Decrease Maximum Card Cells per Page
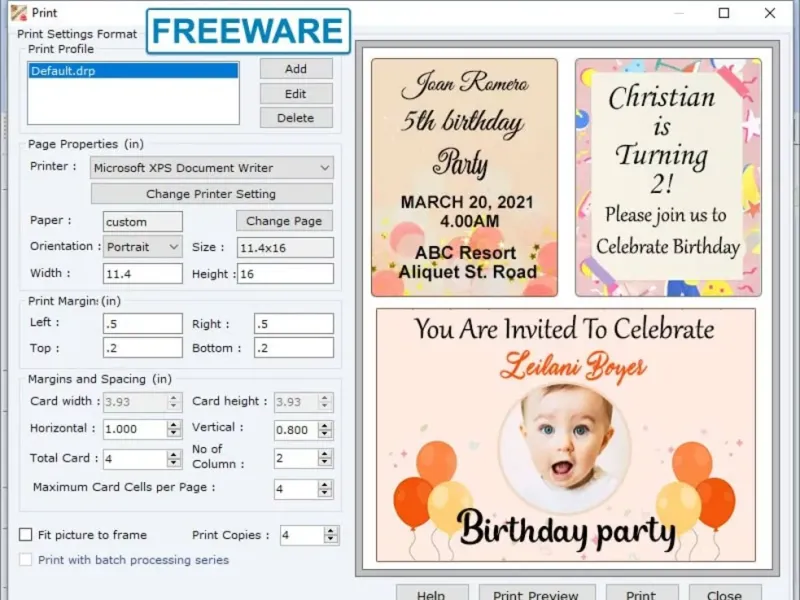This screenshot has height=600, width=800. (324, 493)
